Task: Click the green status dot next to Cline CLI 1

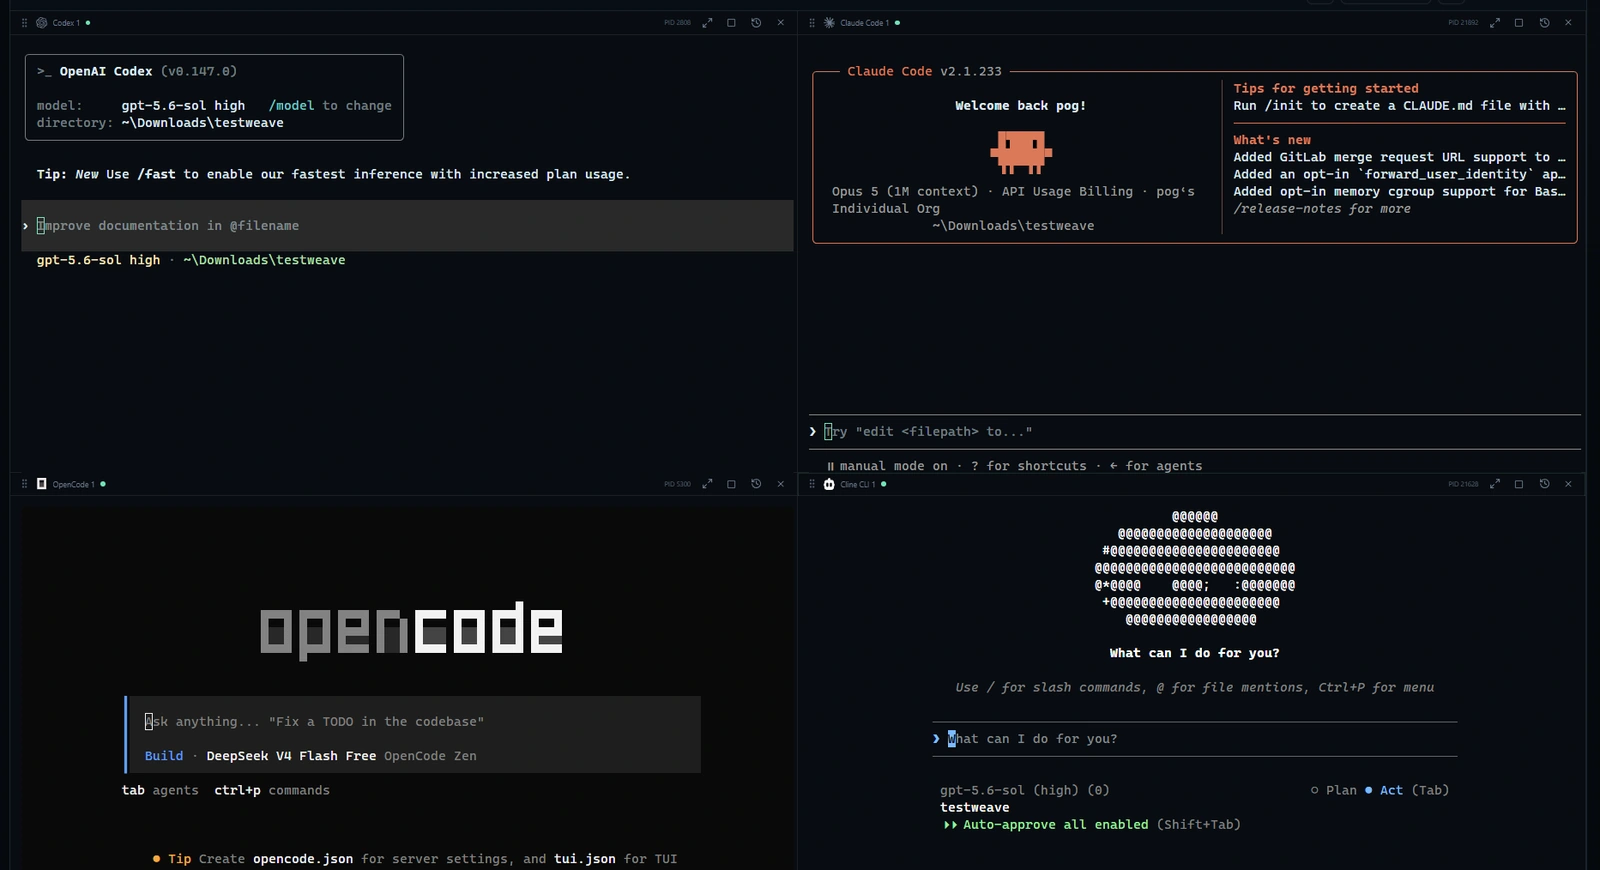Action: 884,484
